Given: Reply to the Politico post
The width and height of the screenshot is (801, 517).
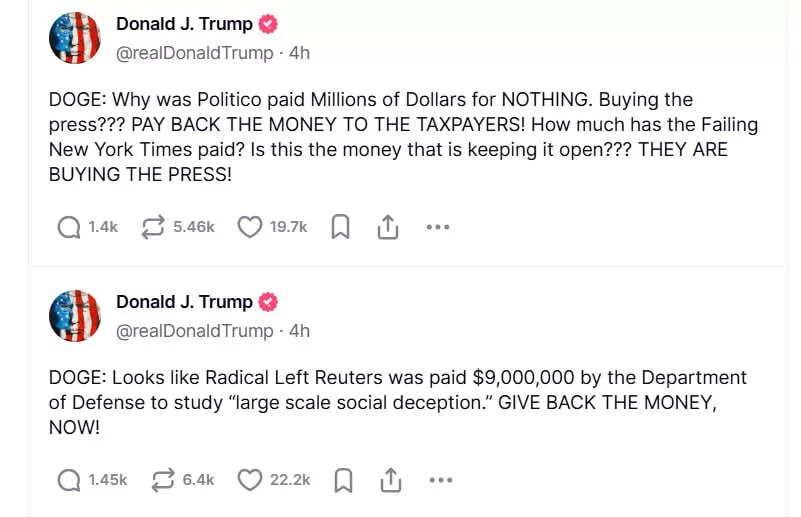Looking at the screenshot, I should (69, 228).
